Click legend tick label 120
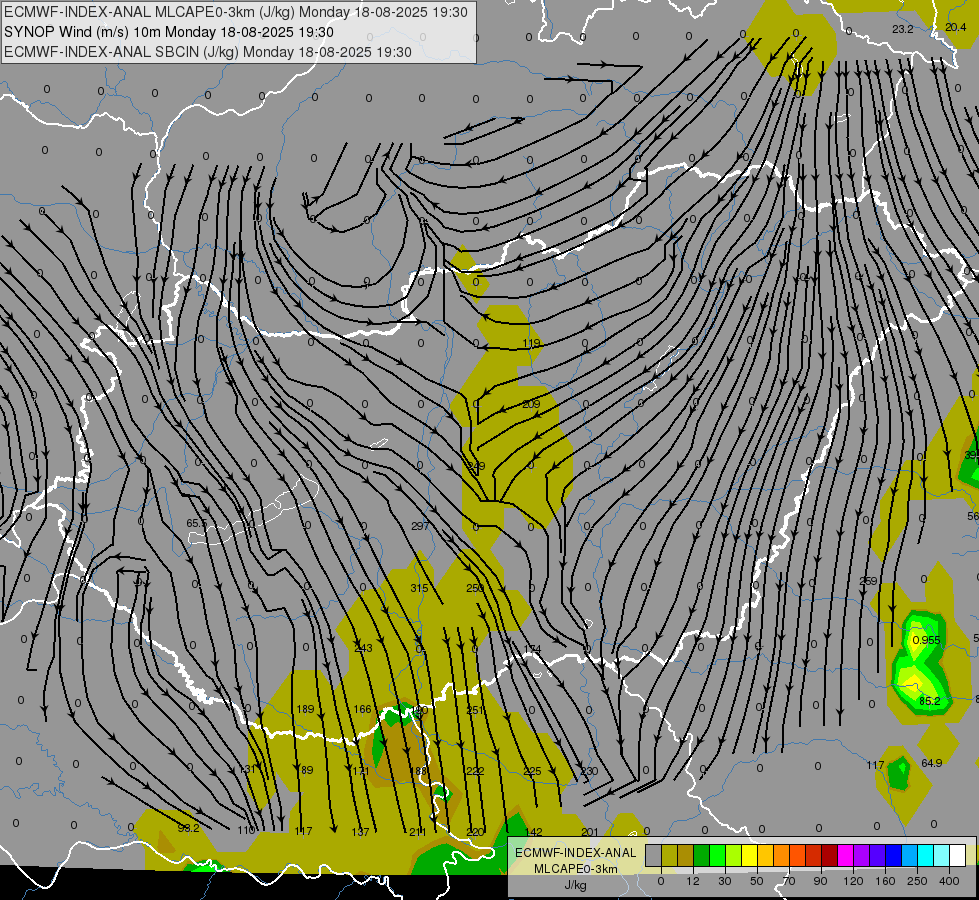This screenshot has width=979, height=900. pyautogui.click(x=854, y=881)
